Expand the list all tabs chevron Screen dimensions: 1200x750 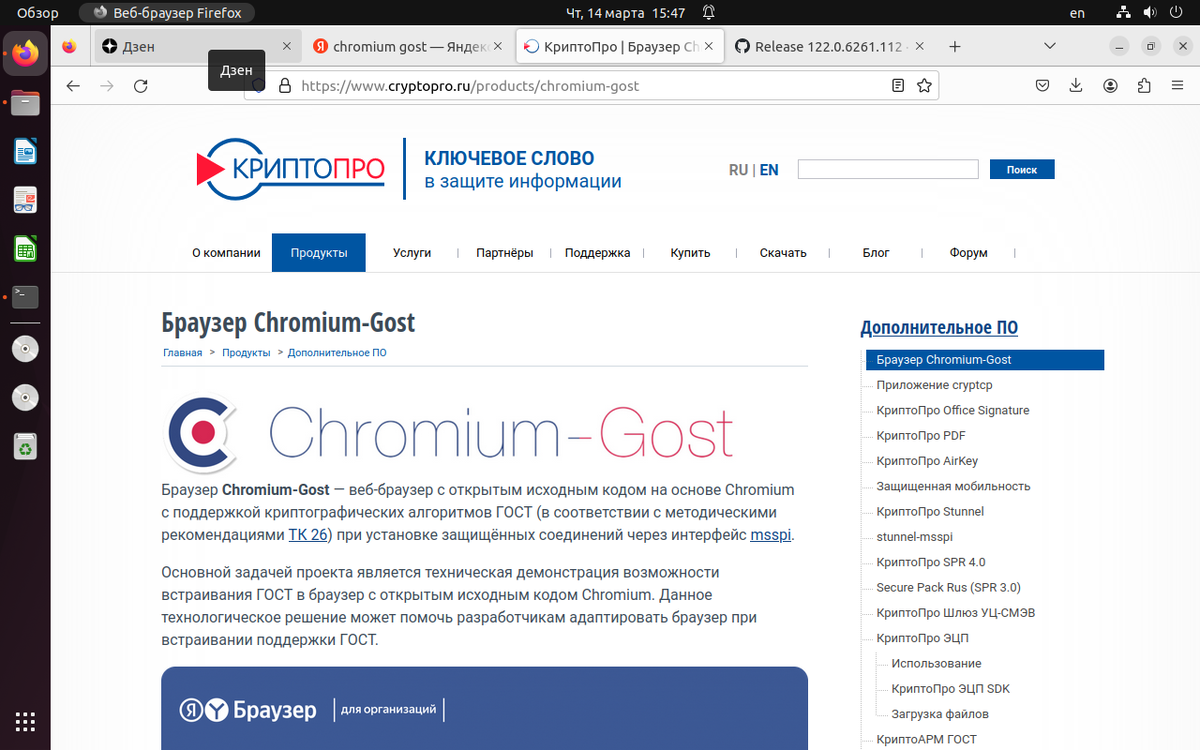coord(1050,46)
